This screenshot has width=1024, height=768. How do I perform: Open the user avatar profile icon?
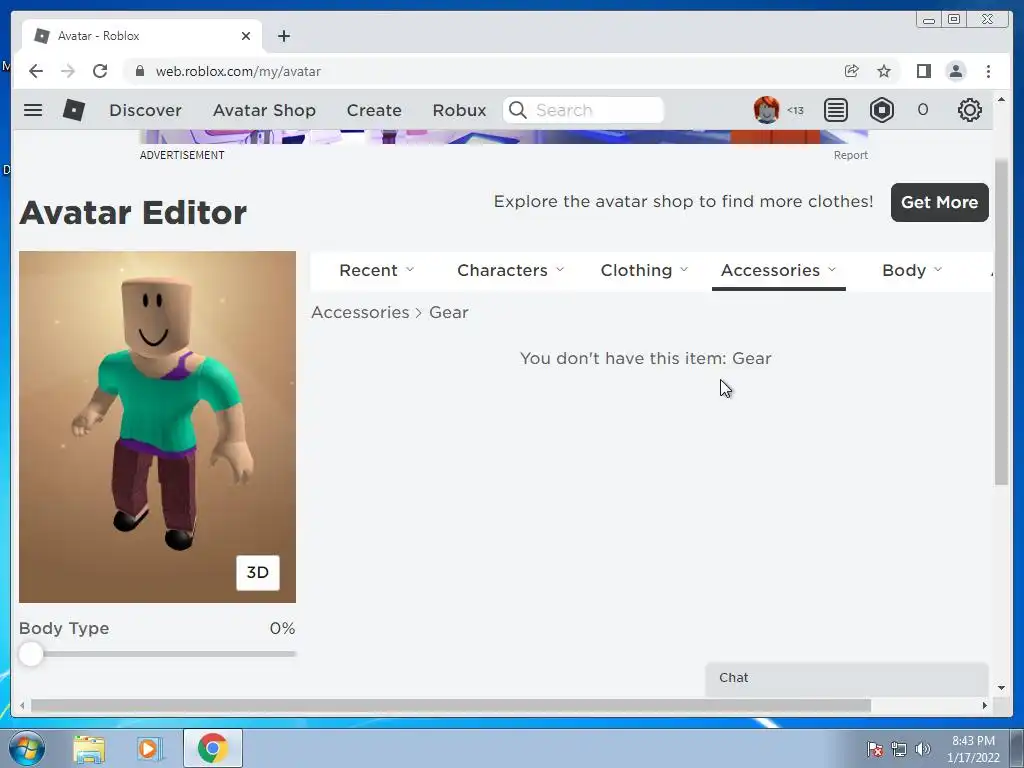pyautogui.click(x=766, y=110)
